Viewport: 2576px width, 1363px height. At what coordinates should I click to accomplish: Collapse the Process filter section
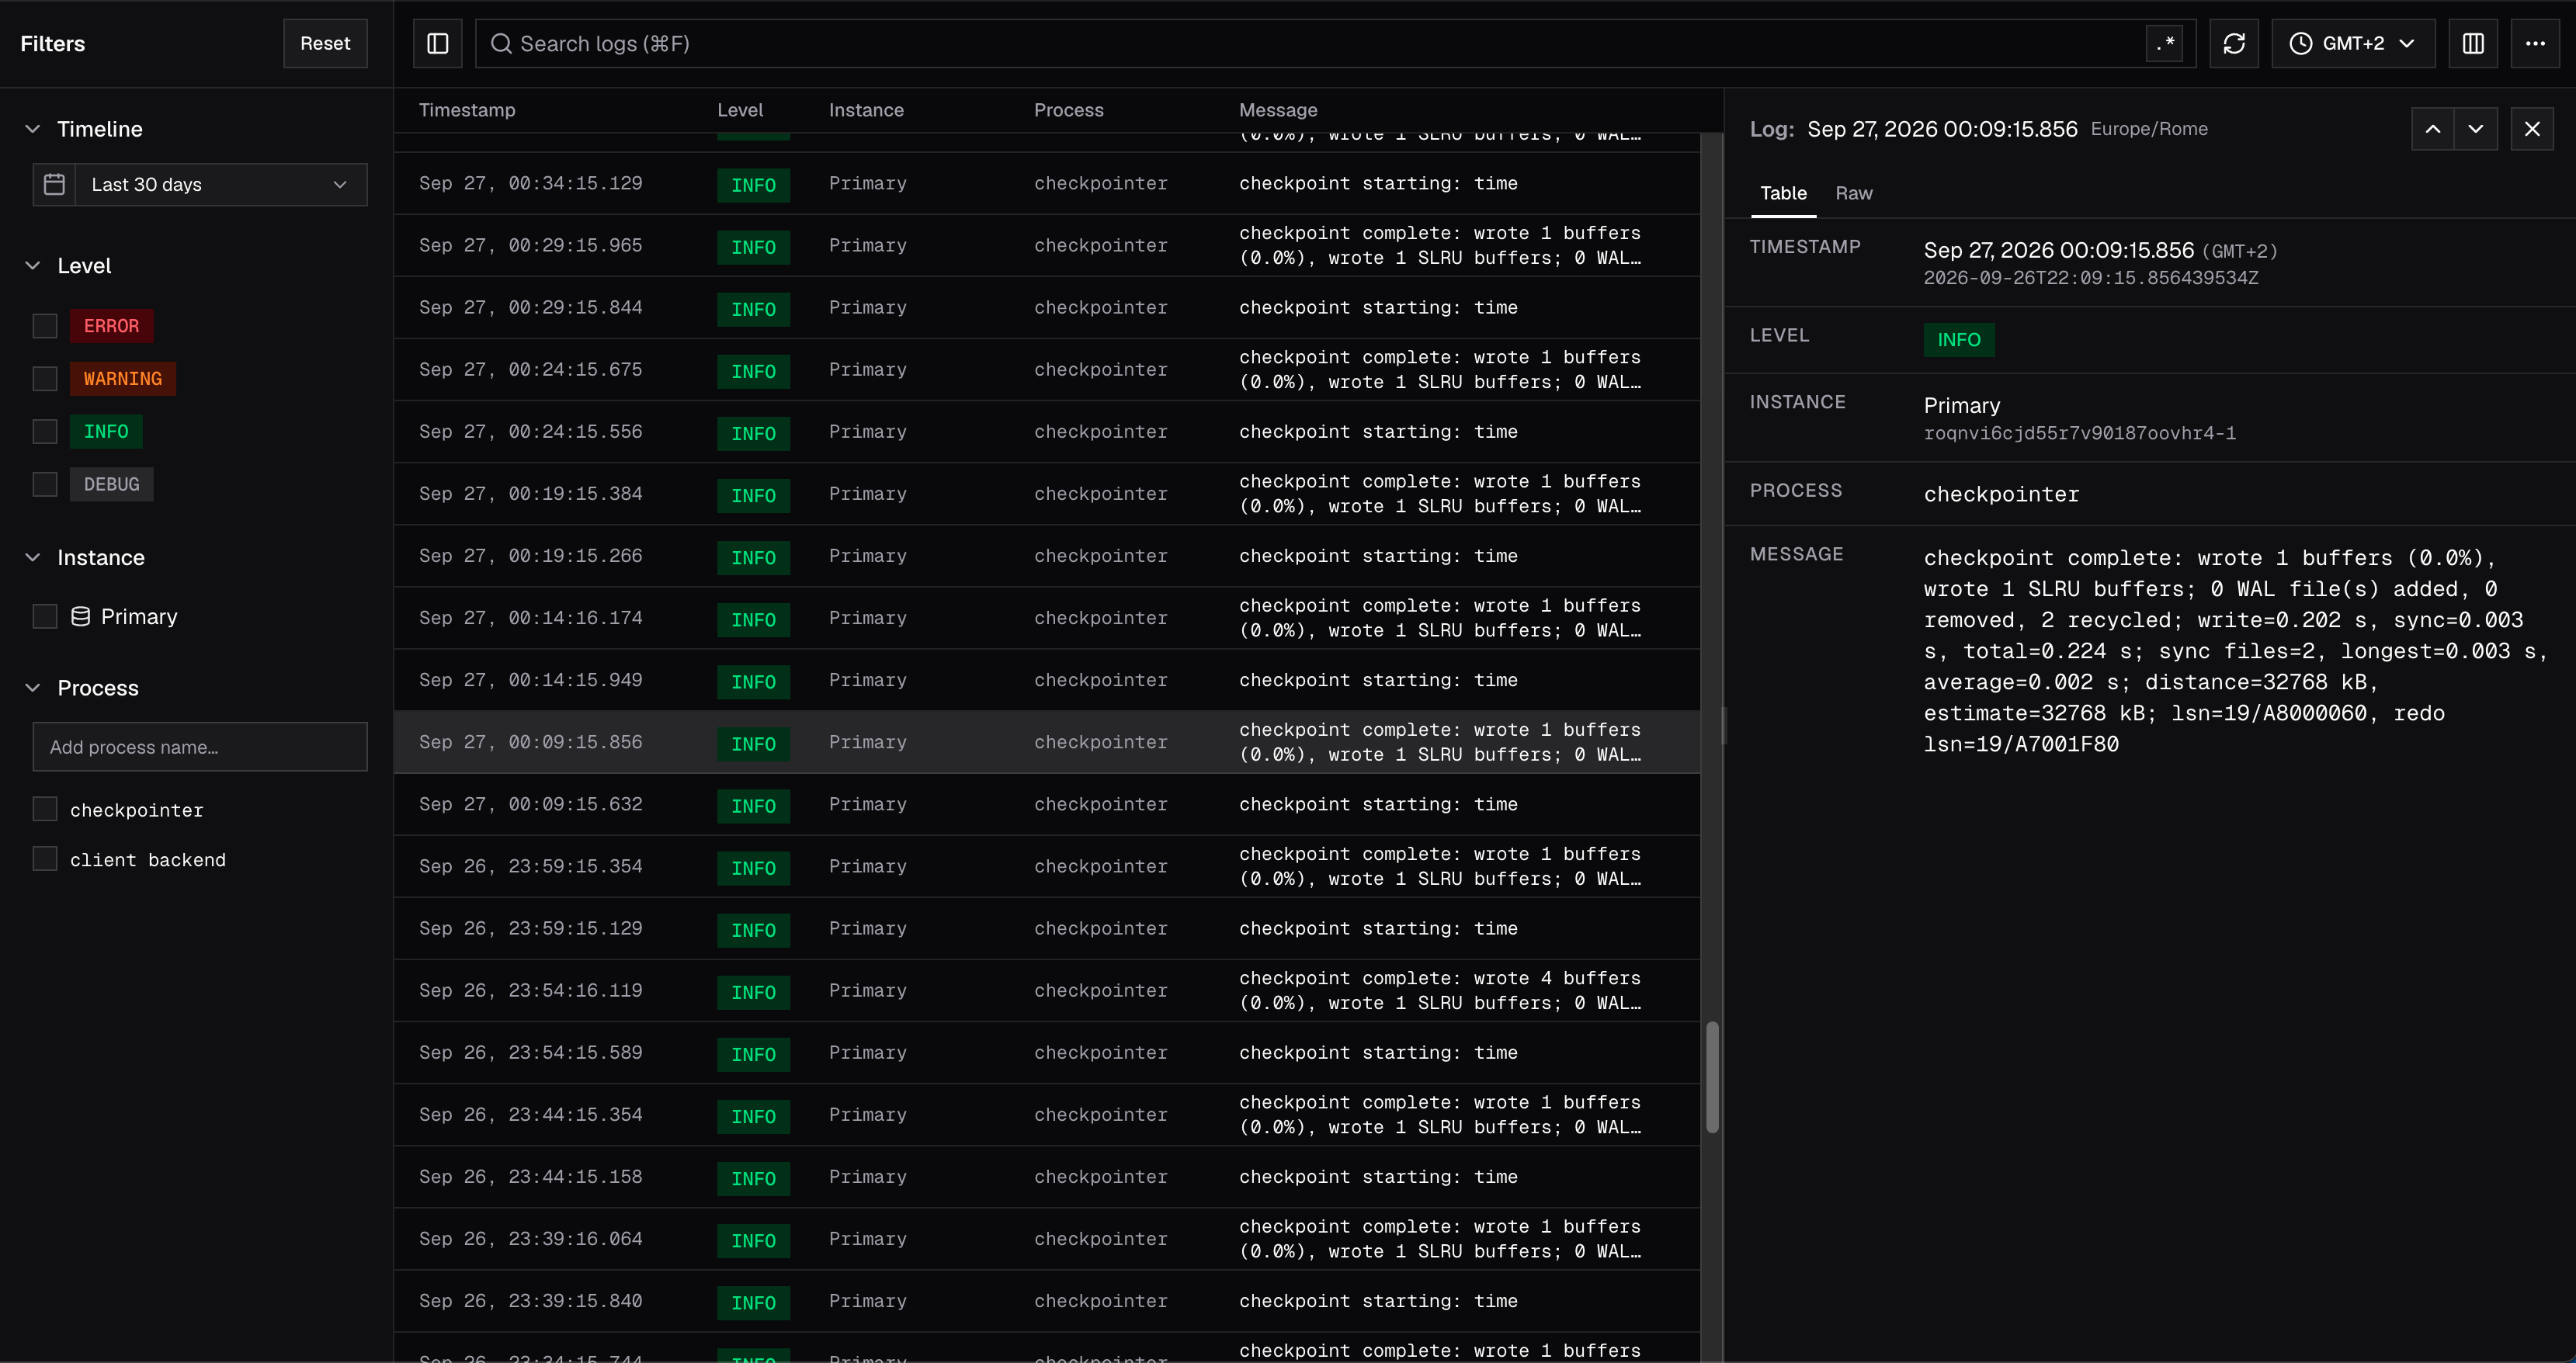[x=33, y=688]
